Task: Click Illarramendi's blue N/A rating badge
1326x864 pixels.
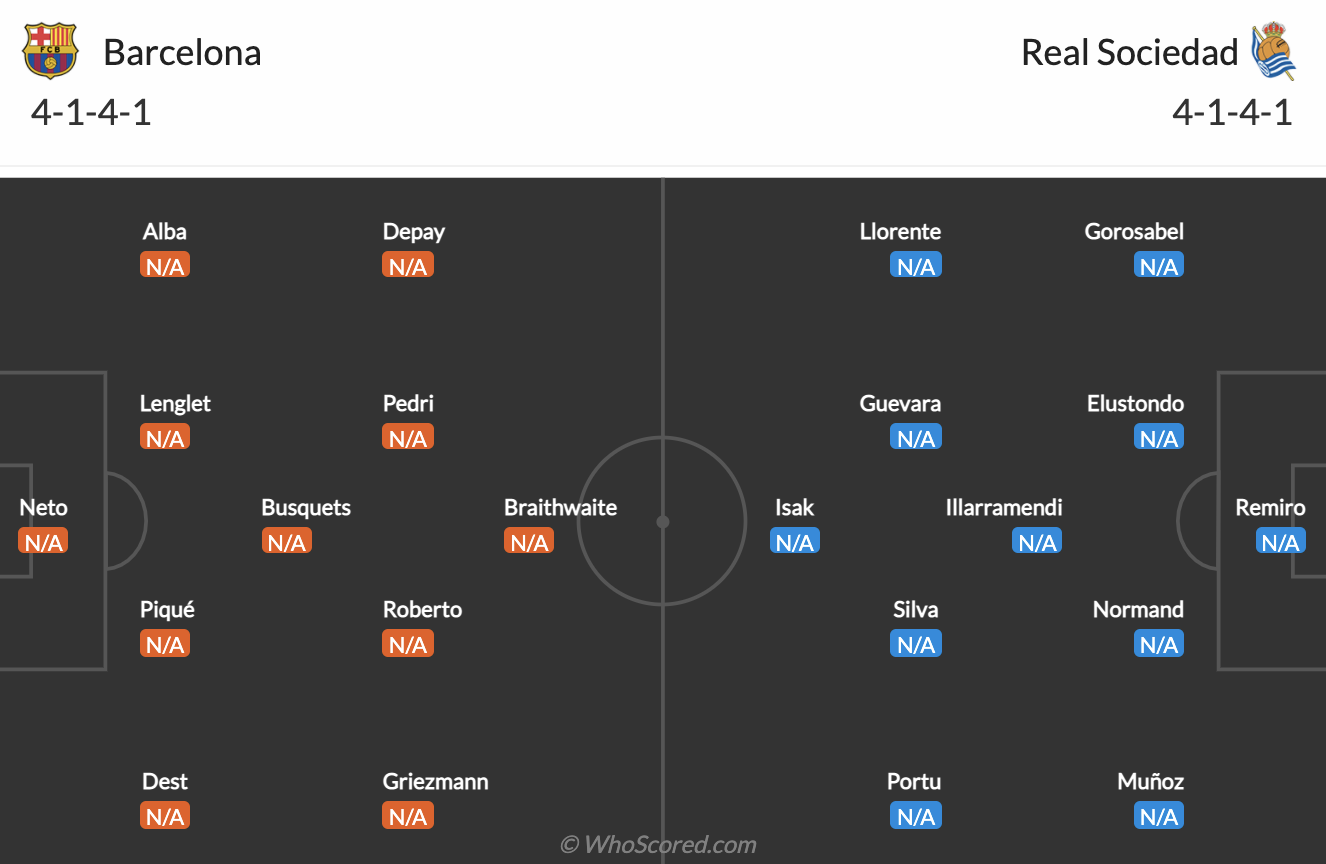Action: point(1037,542)
